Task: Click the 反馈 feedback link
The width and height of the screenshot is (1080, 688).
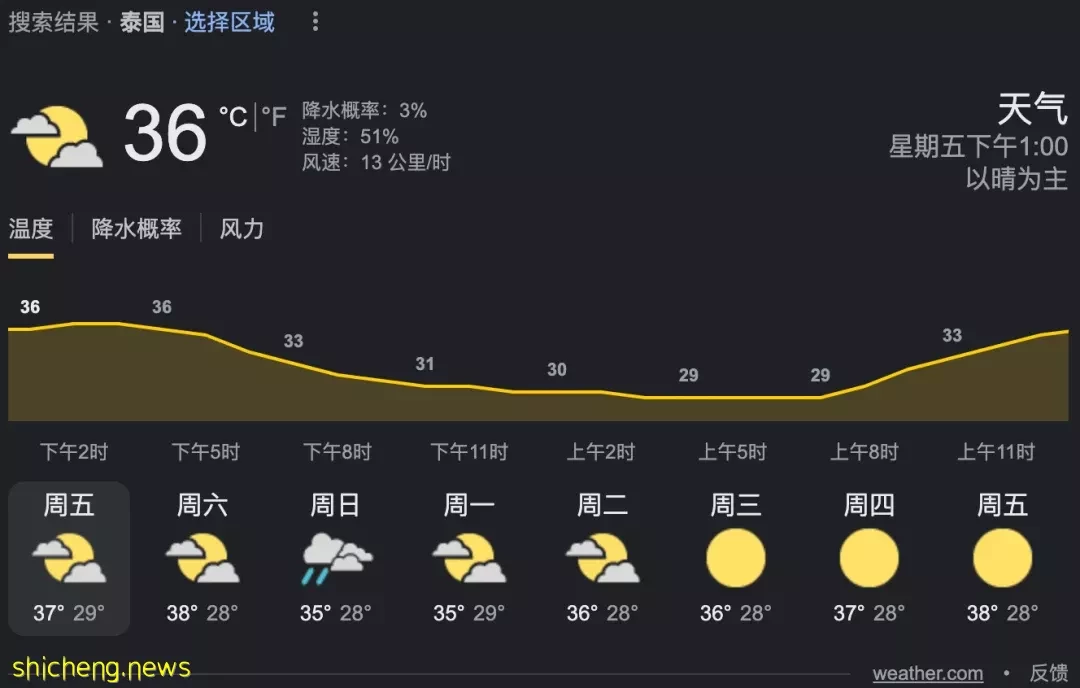Action: click(x=1048, y=673)
